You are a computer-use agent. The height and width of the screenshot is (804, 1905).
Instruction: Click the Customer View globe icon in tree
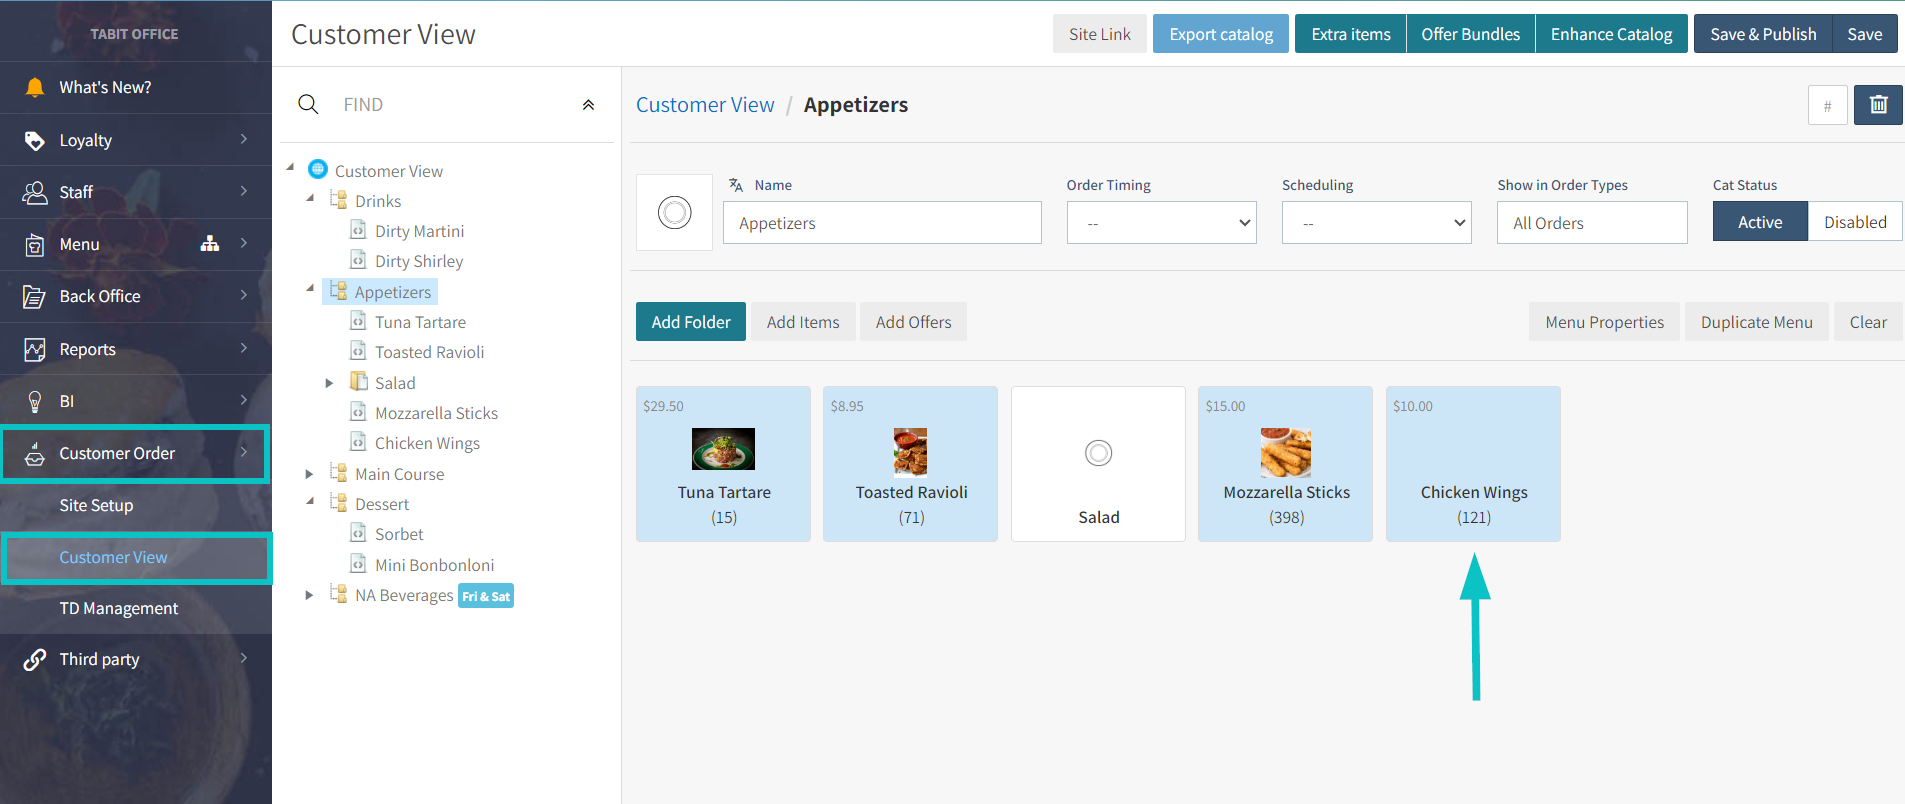[x=318, y=169]
